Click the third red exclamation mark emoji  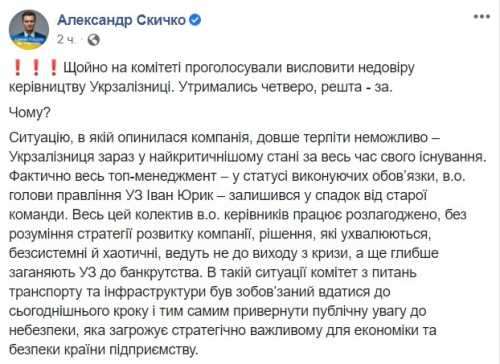53,67
